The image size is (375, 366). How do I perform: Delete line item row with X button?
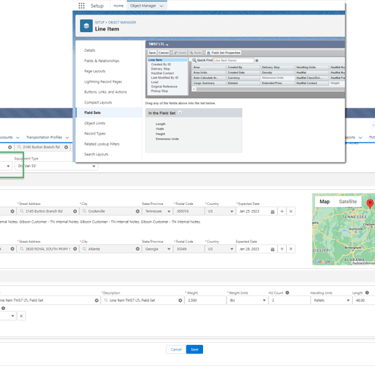tap(21, 316)
